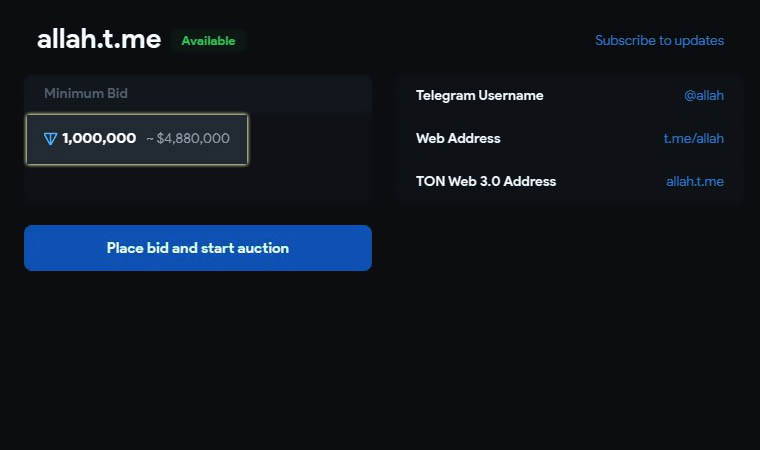Open the @allah Telegram username link
The width and height of the screenshot is (760, 450).
click(x=704, y=96)
